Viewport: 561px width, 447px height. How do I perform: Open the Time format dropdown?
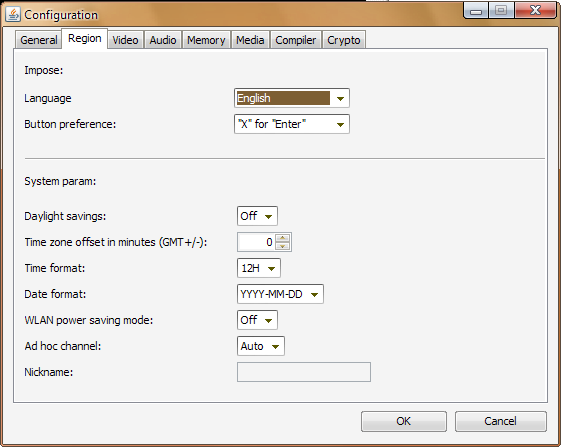[258, 268]
